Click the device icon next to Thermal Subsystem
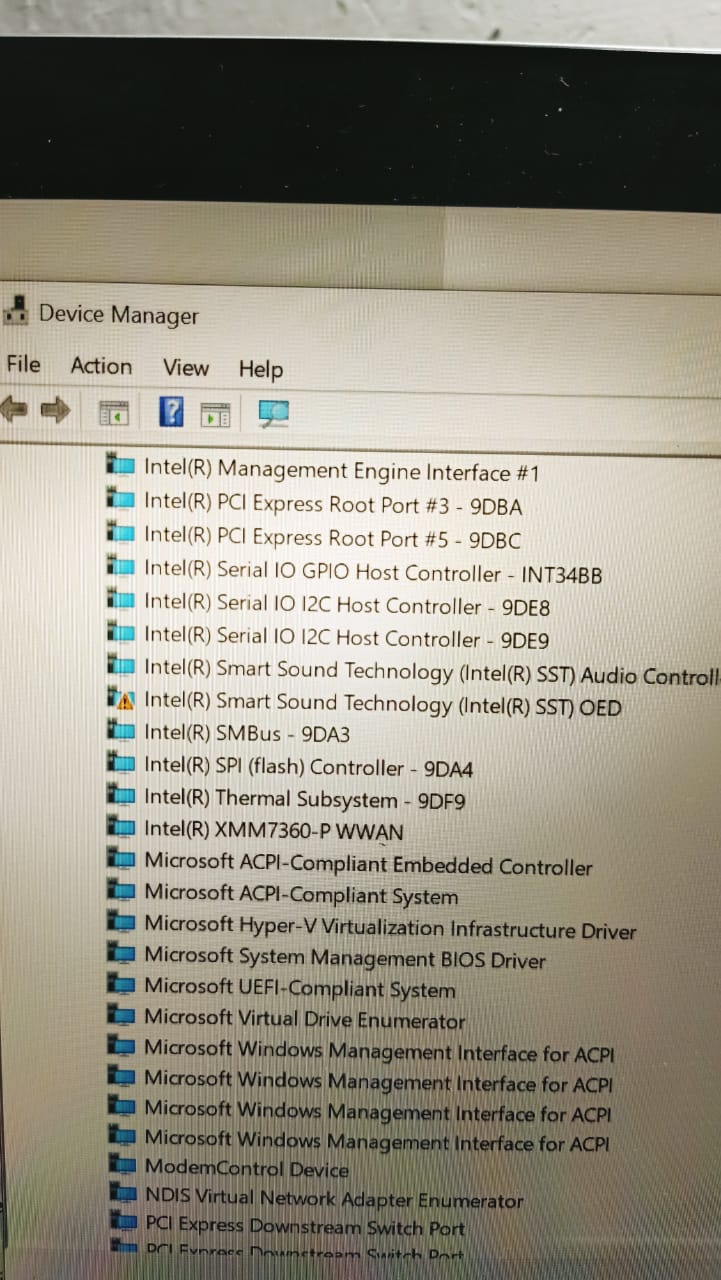 coord(121,797)
